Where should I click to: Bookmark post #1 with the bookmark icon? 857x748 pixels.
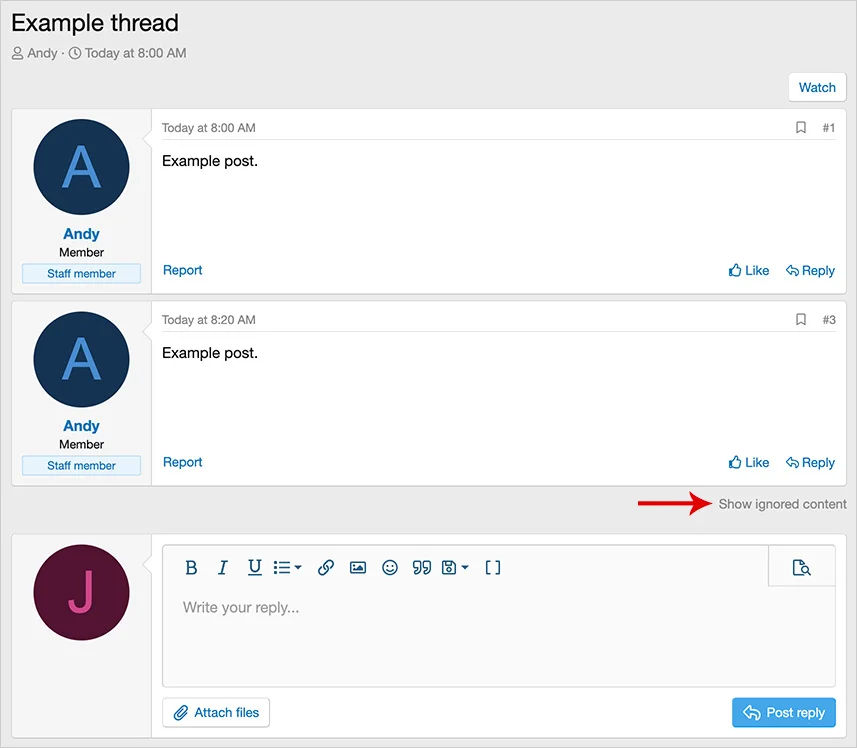coord(801,128)
